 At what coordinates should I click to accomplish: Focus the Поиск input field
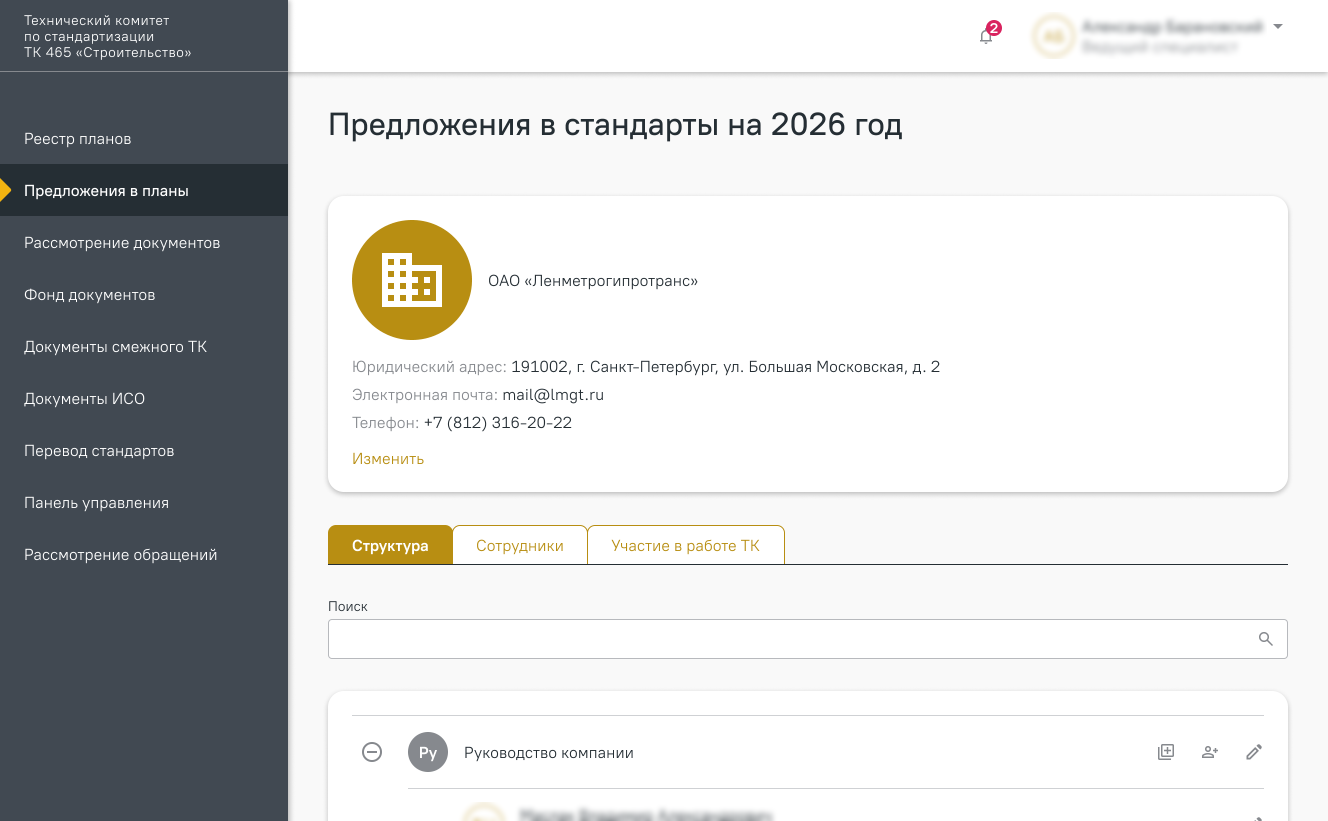pyautogui.click(x=790, y=639)
